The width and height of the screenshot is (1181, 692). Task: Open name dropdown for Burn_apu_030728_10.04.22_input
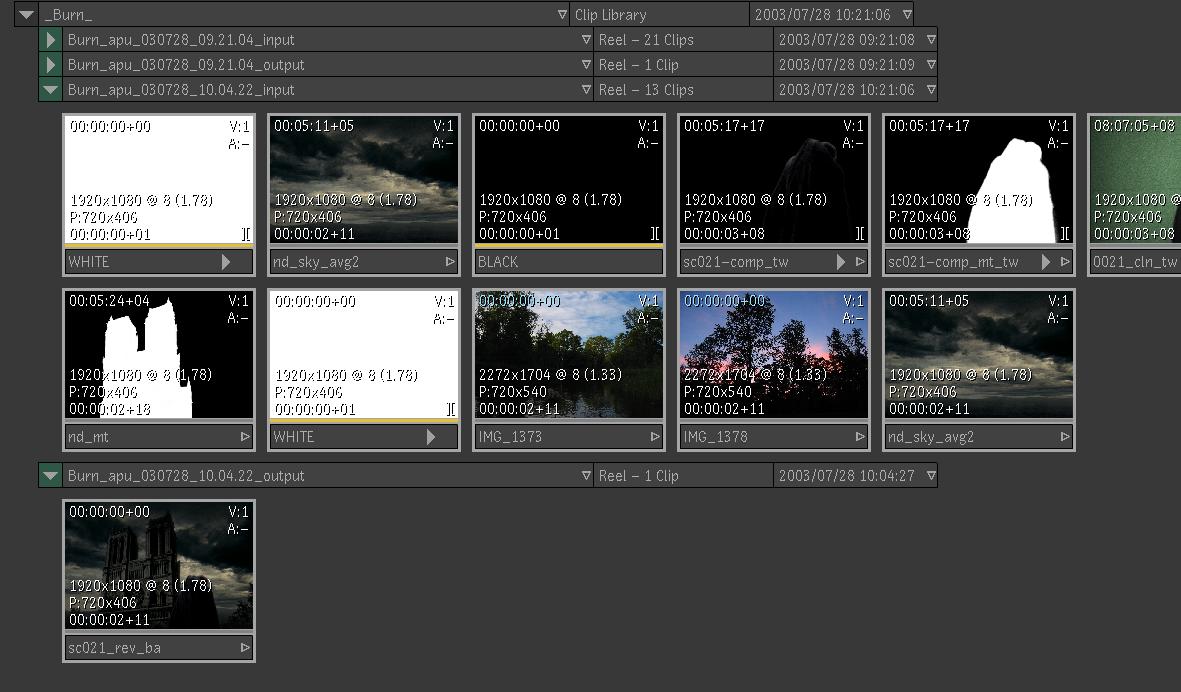point(586,90)
